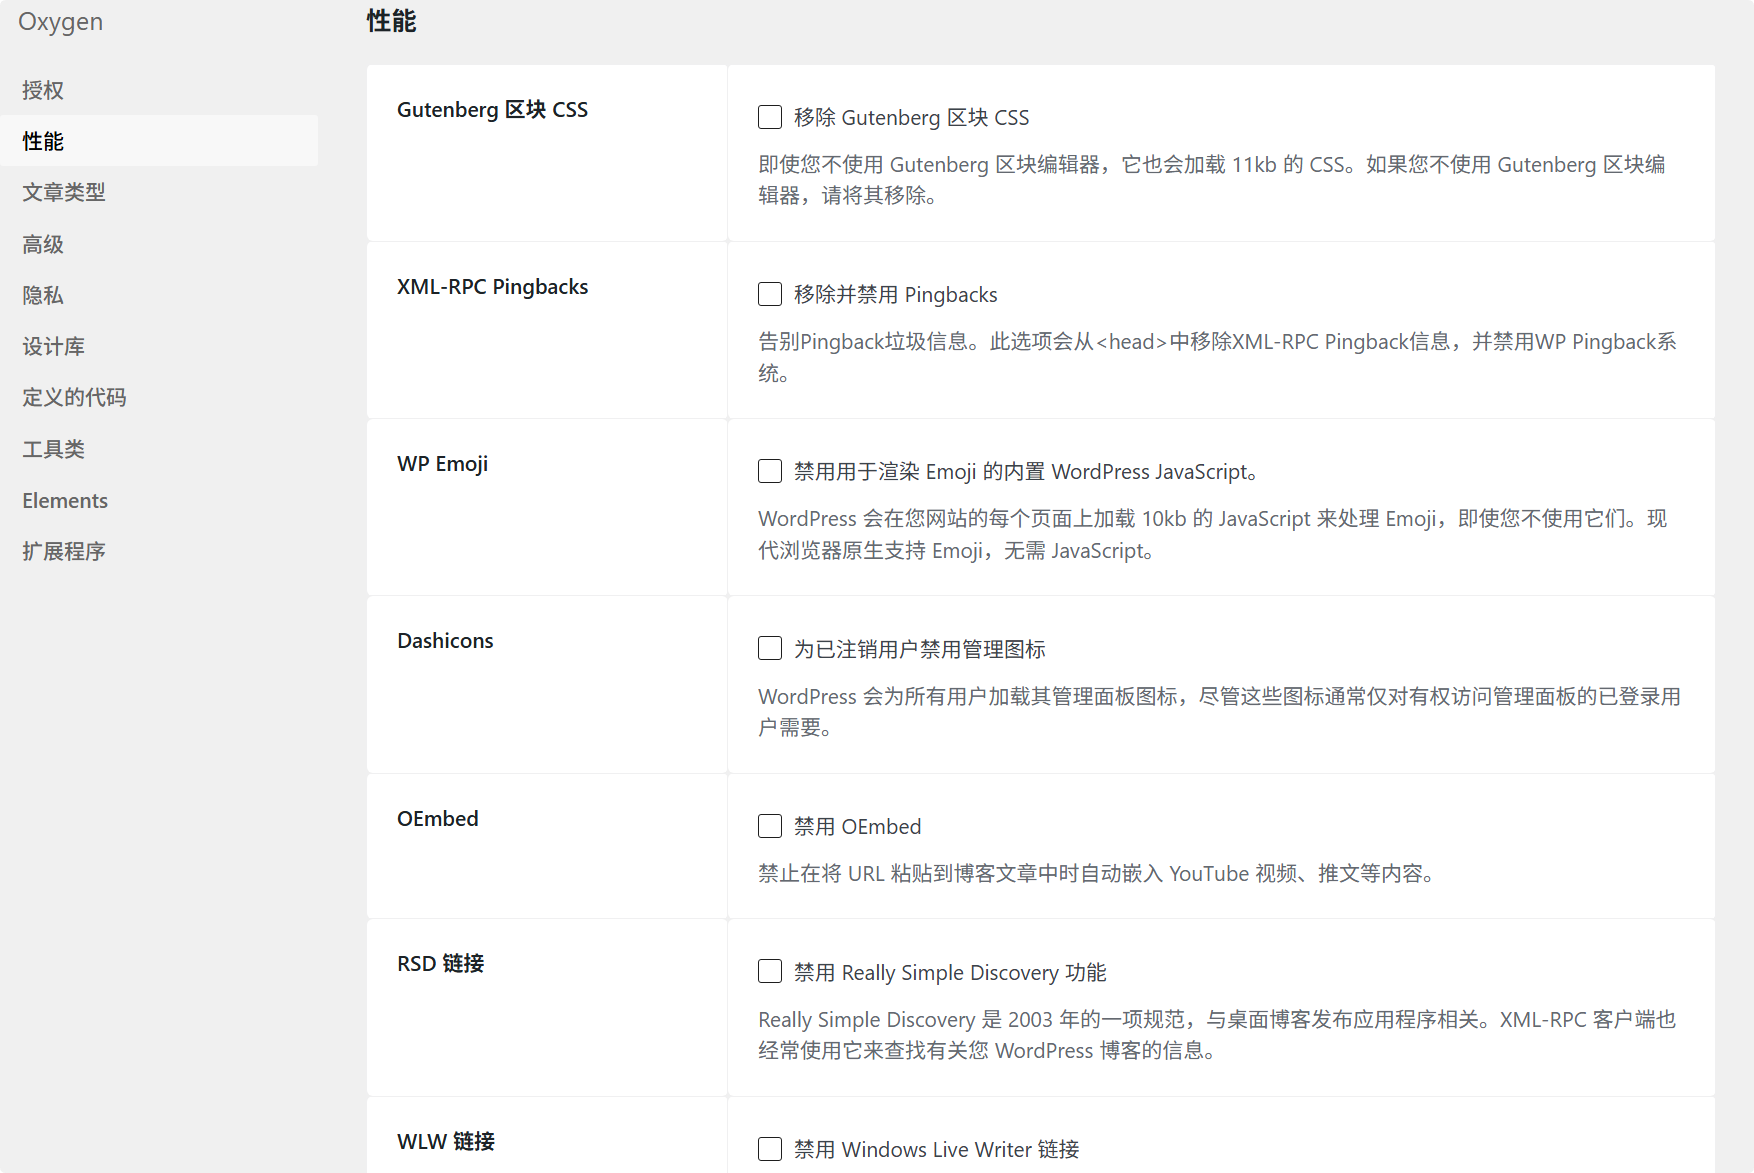Click the Emoji 10kb JavaScript description

click(x=1212, y=534)
